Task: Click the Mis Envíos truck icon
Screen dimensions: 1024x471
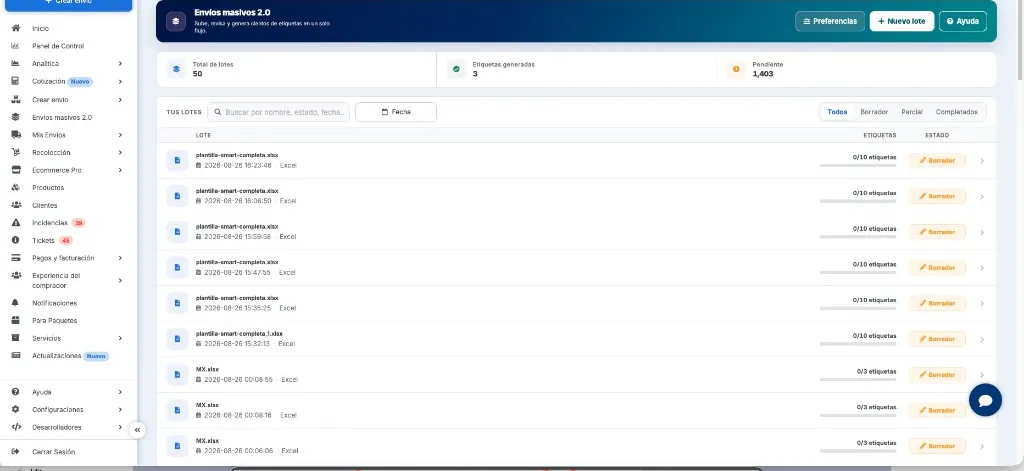Action: pyautogui.click(x=16, y=135)
